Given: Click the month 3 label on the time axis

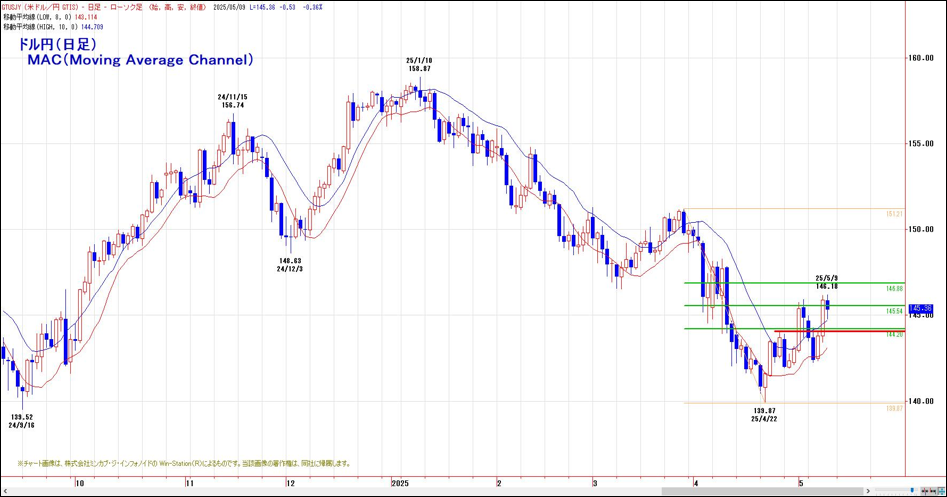Looking at the screenshot, I should point(595,483).
